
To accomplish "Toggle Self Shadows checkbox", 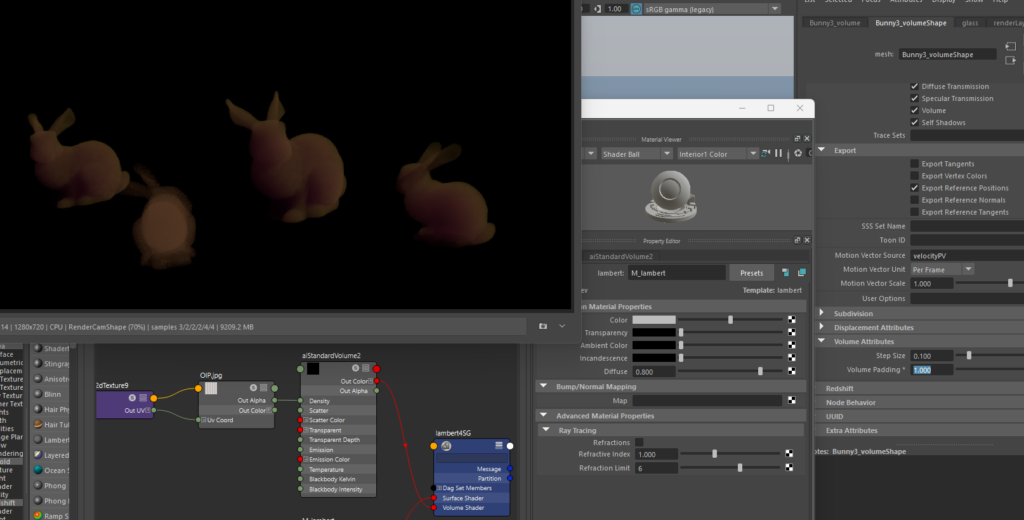I will coord(914,122).
